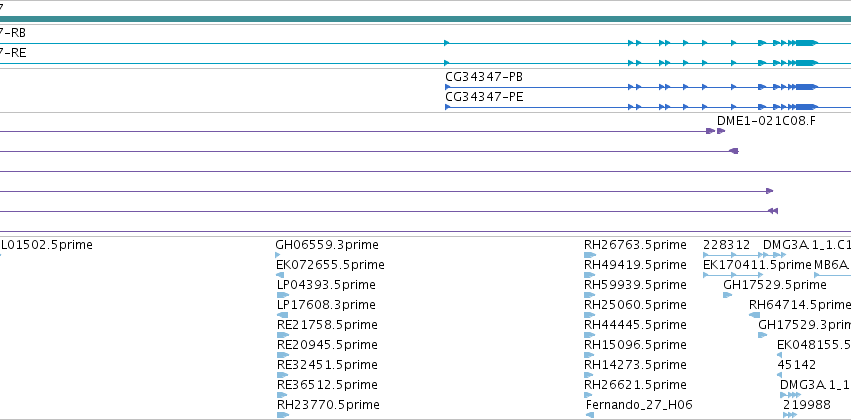Click the CG34347-PE transcript label
This screenshot has height=420, width=851.
click(484, 97)
